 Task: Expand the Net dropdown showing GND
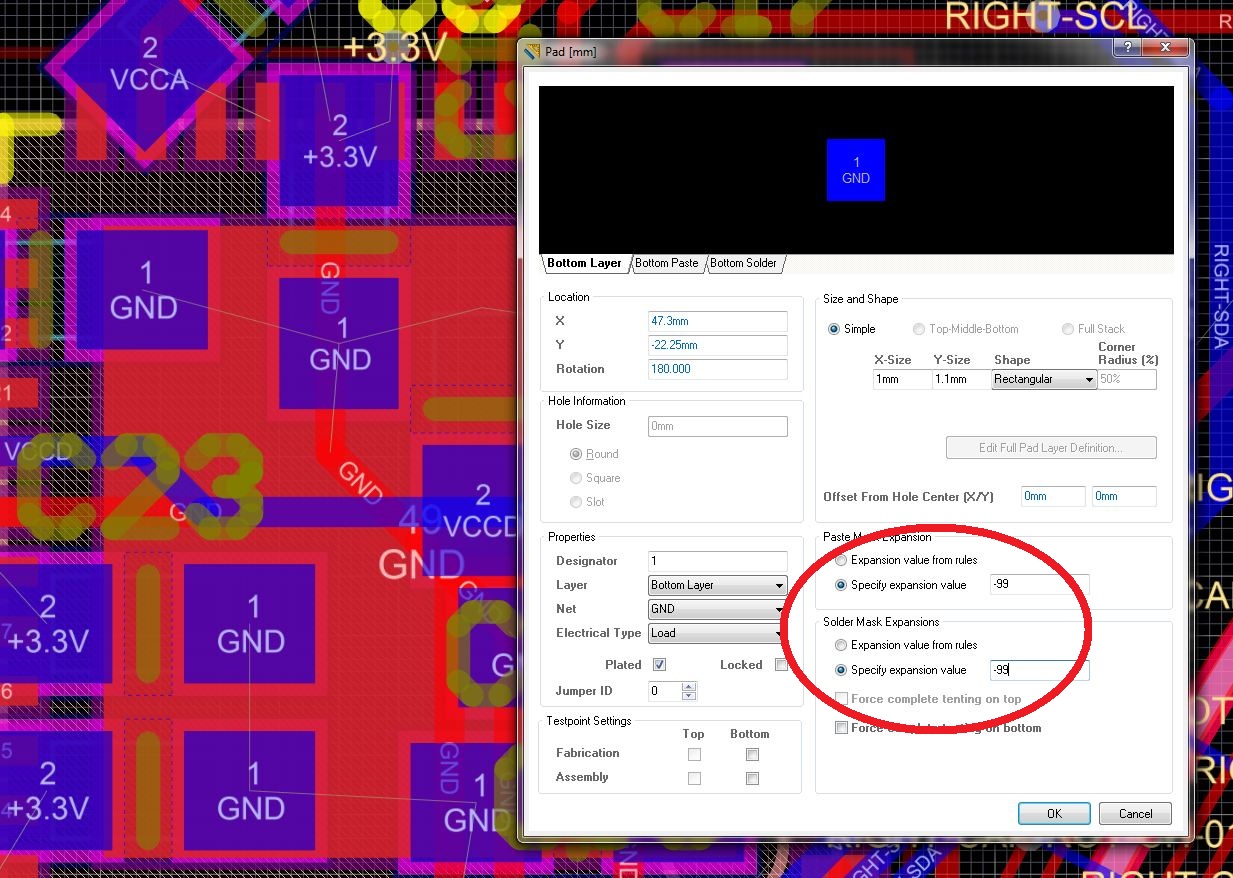[778, 610]
